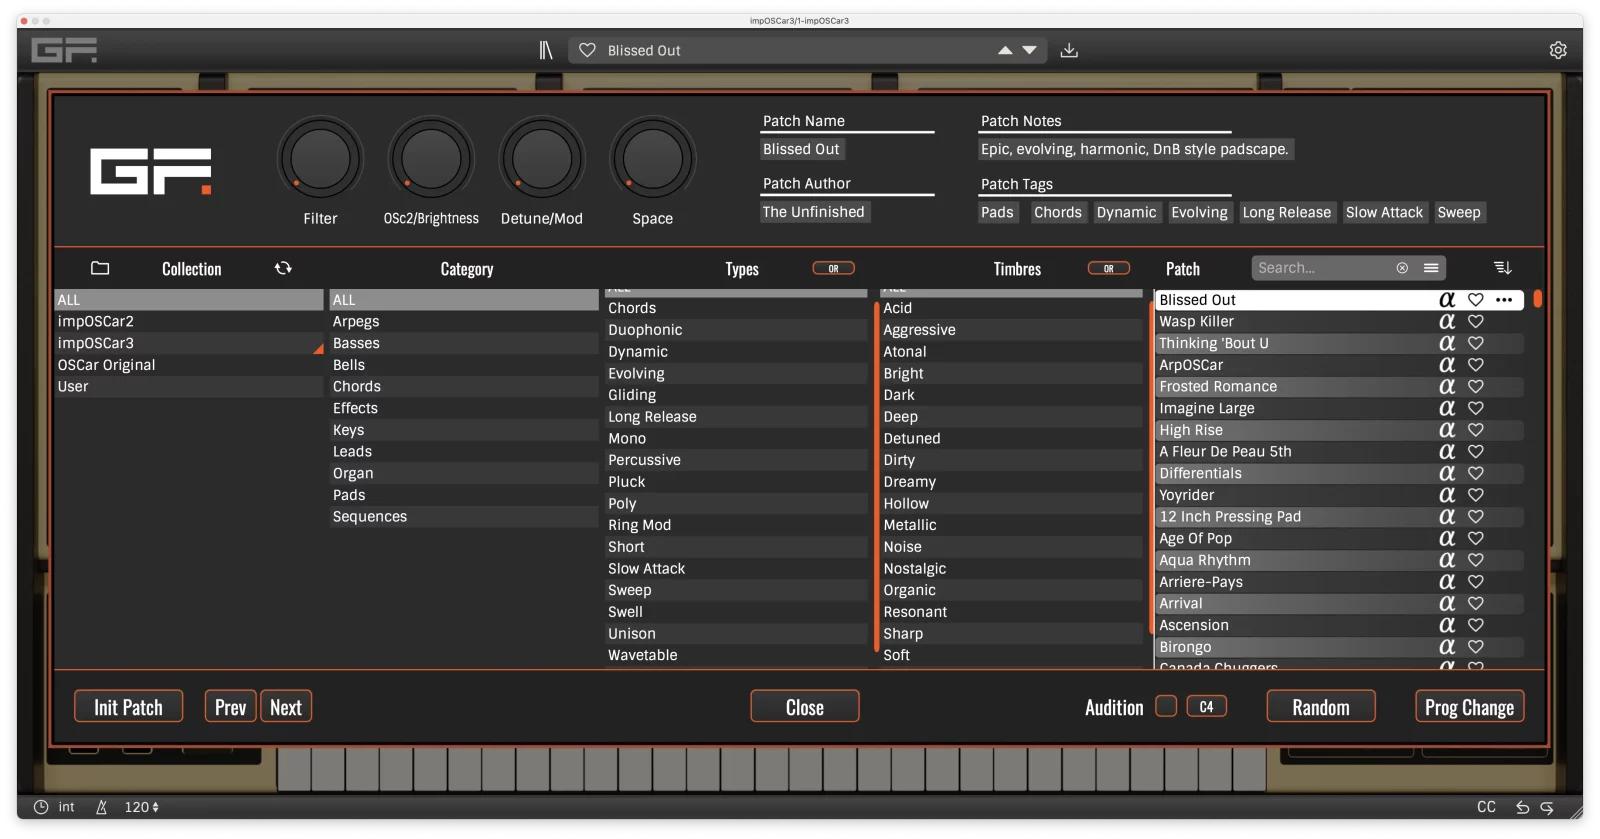Choose the impOSCar3 collection

189,343
